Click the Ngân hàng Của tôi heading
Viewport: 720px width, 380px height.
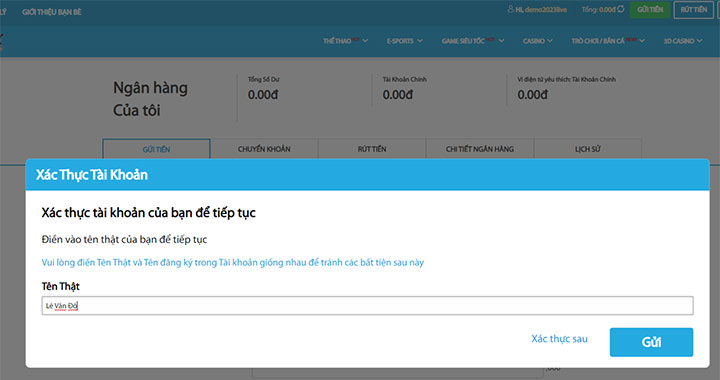click(150, 99)
